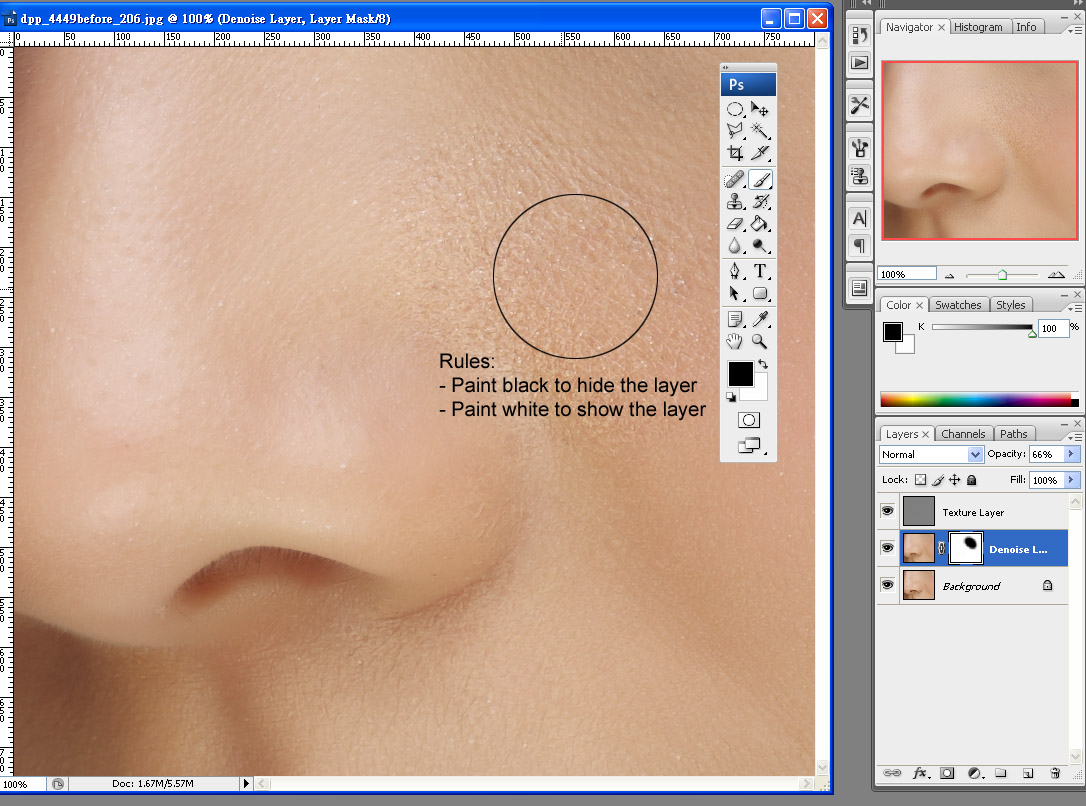Click the Healing Brush tool

[x=735, y=180]
